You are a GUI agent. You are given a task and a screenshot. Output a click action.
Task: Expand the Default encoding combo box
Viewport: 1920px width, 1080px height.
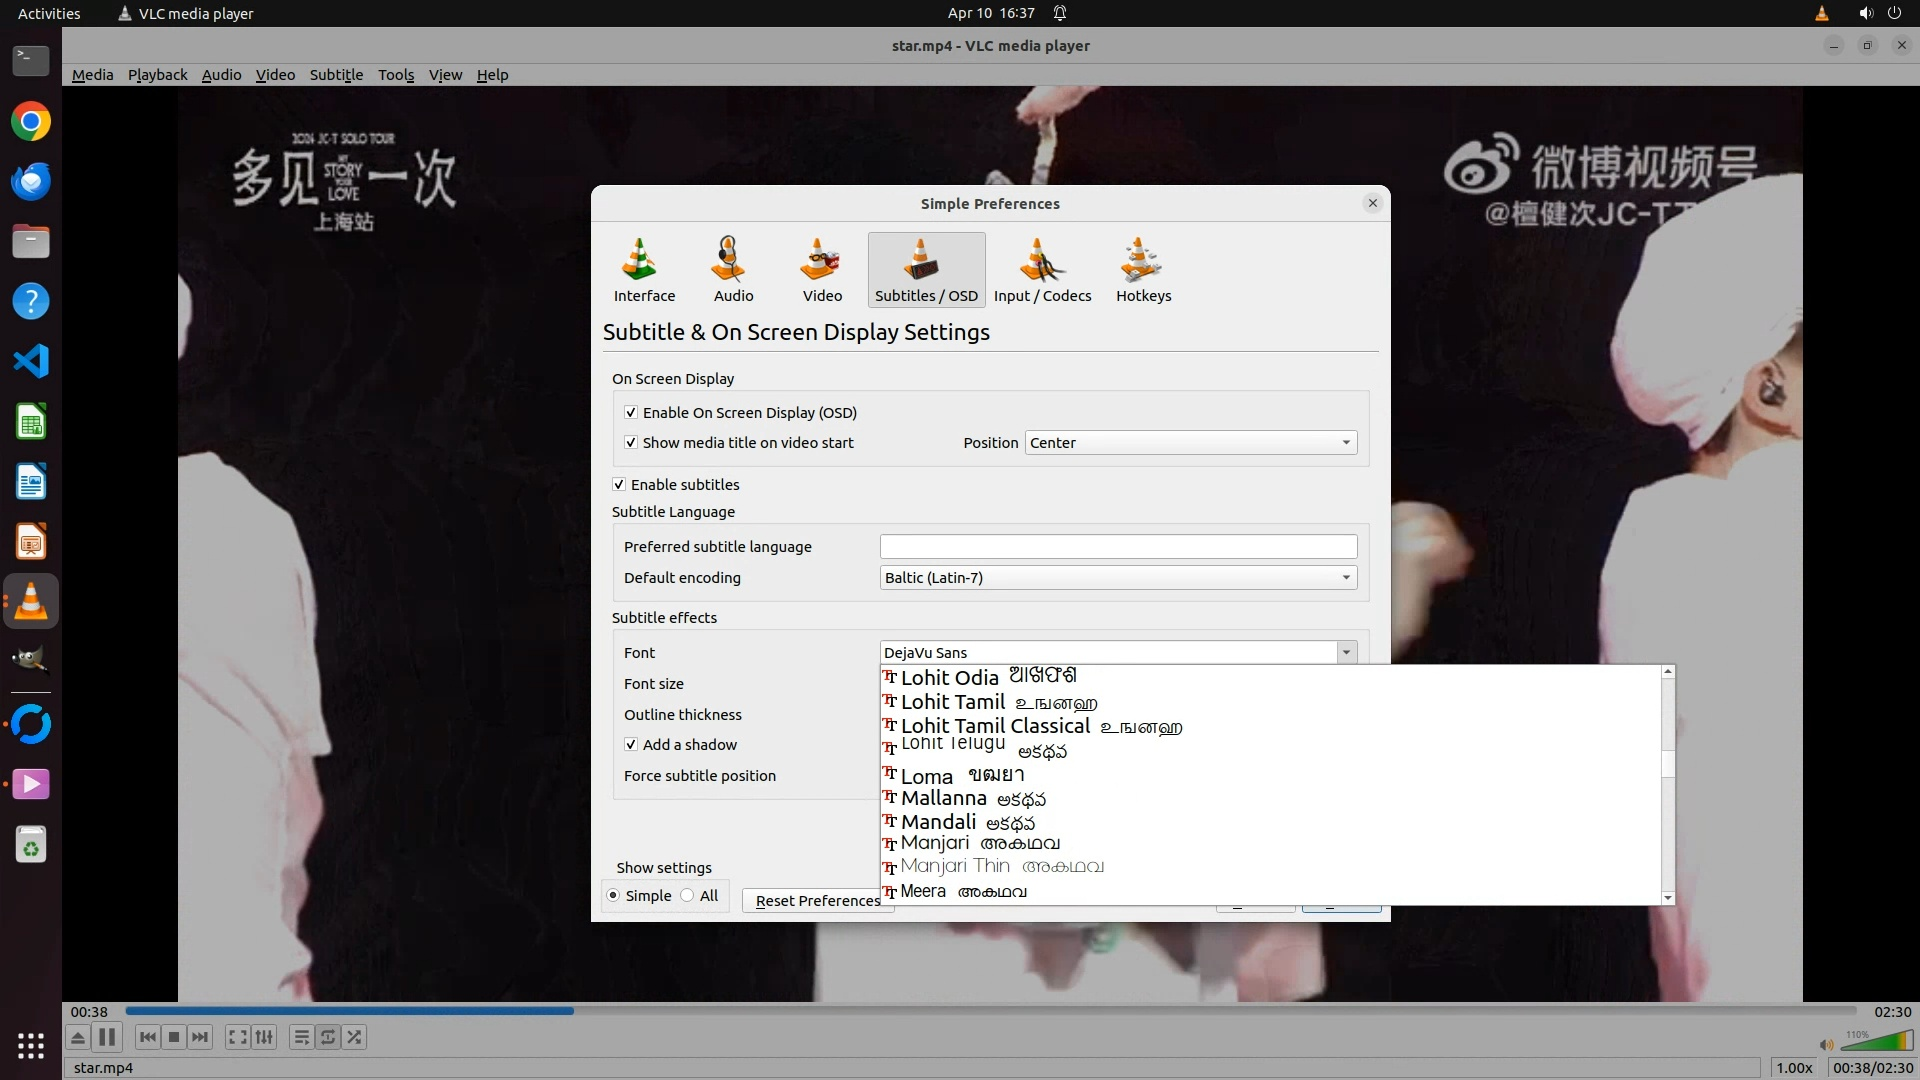coord(1117,578)
